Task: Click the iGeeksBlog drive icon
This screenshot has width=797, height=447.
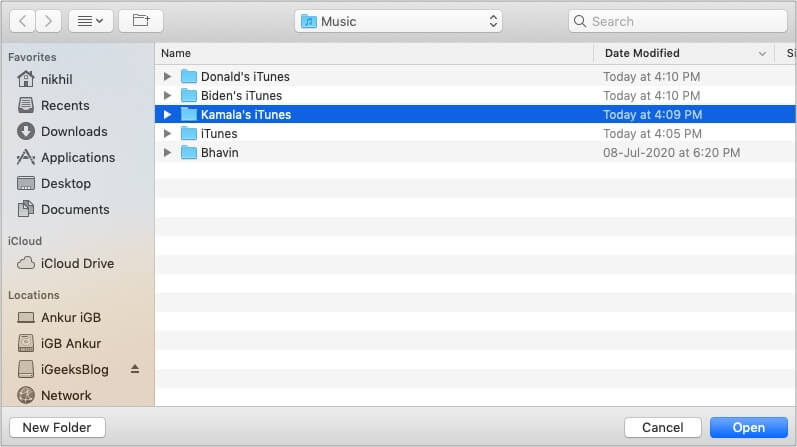Action: pyautogui.click(x=26, y=369)
